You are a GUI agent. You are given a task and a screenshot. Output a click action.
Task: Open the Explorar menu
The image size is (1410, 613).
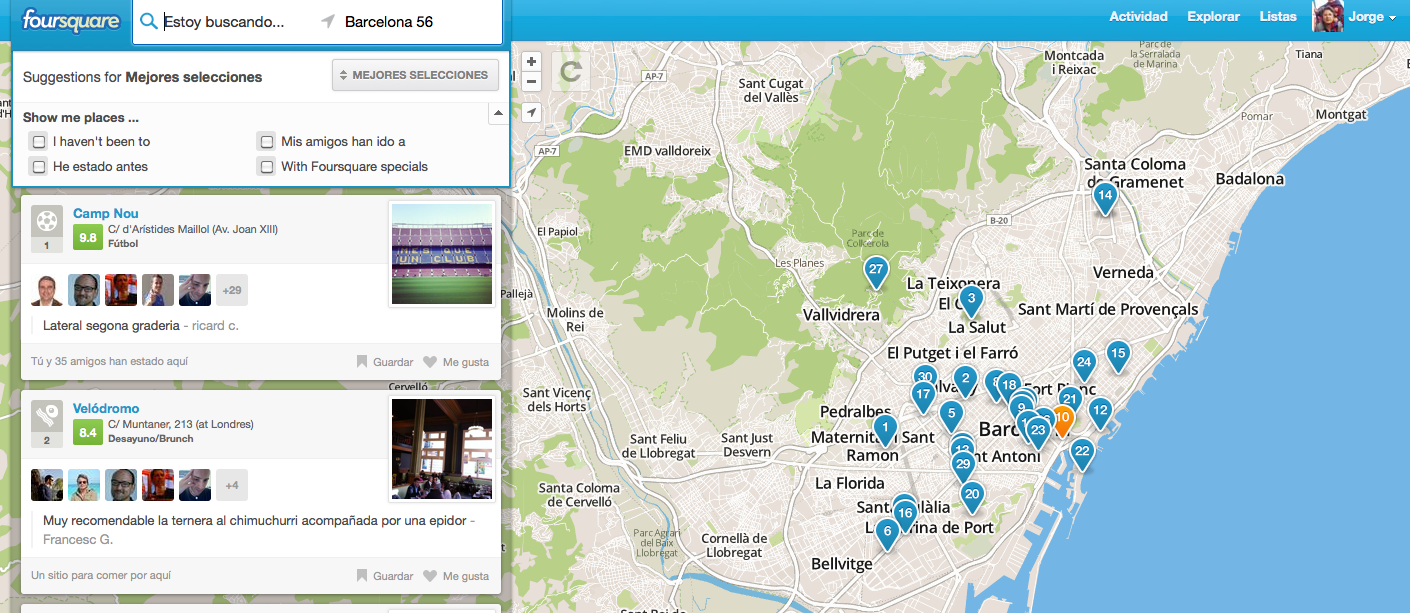click(x=1213, y=16)
